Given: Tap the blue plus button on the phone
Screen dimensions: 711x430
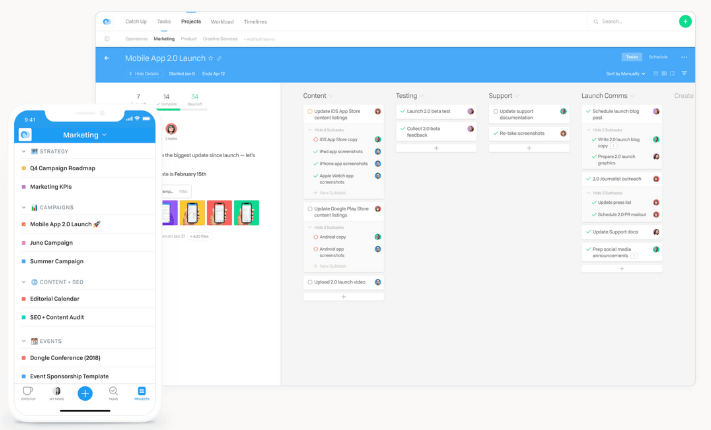Looking at the screenshot, I should [85, 393].
